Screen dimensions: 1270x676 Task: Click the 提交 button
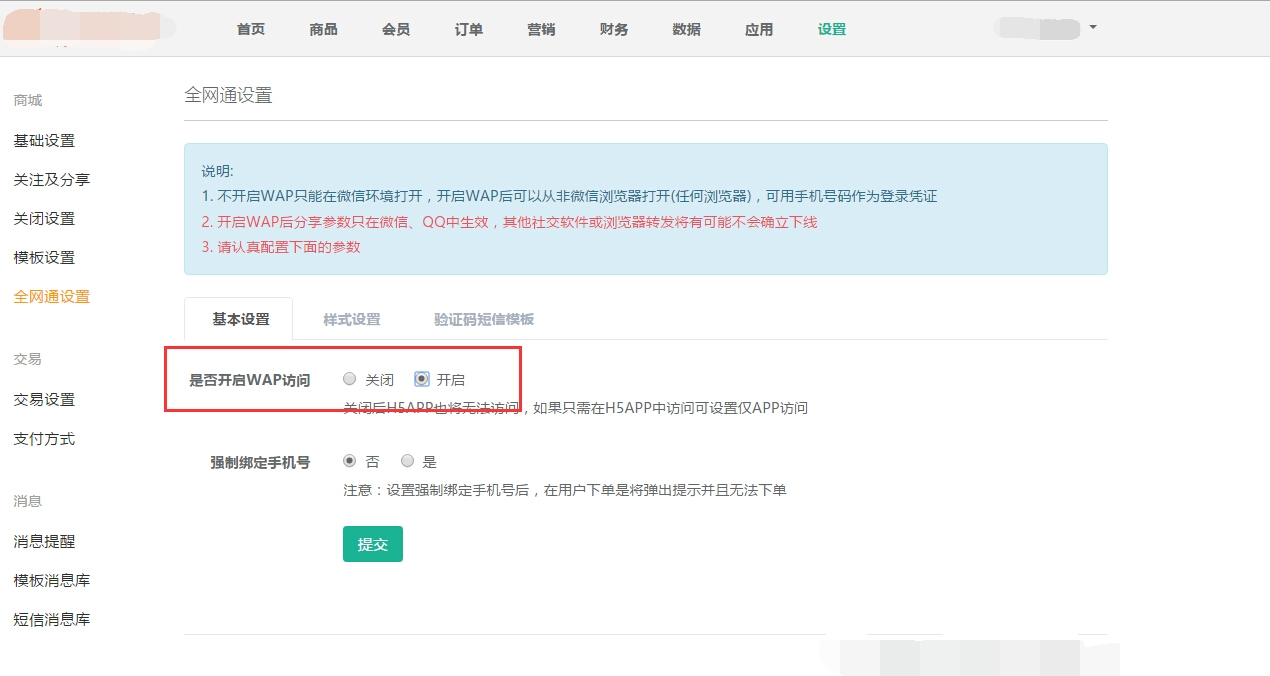pos(373,544)
